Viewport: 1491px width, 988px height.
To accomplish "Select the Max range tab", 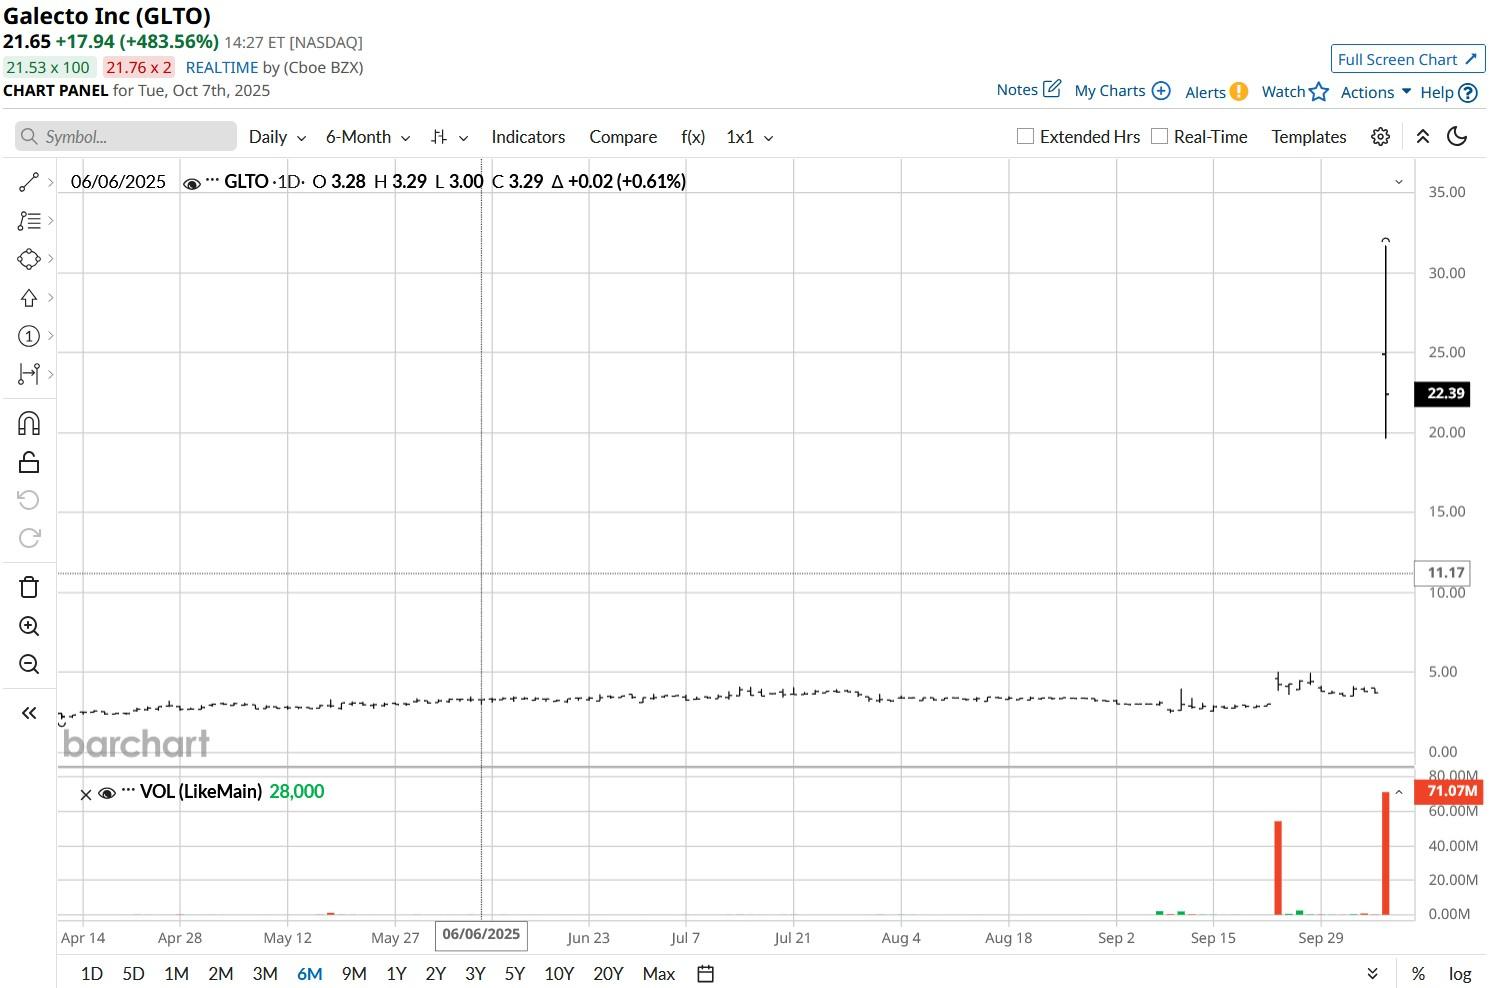I will pyautogui.click(x=659, y=974).
